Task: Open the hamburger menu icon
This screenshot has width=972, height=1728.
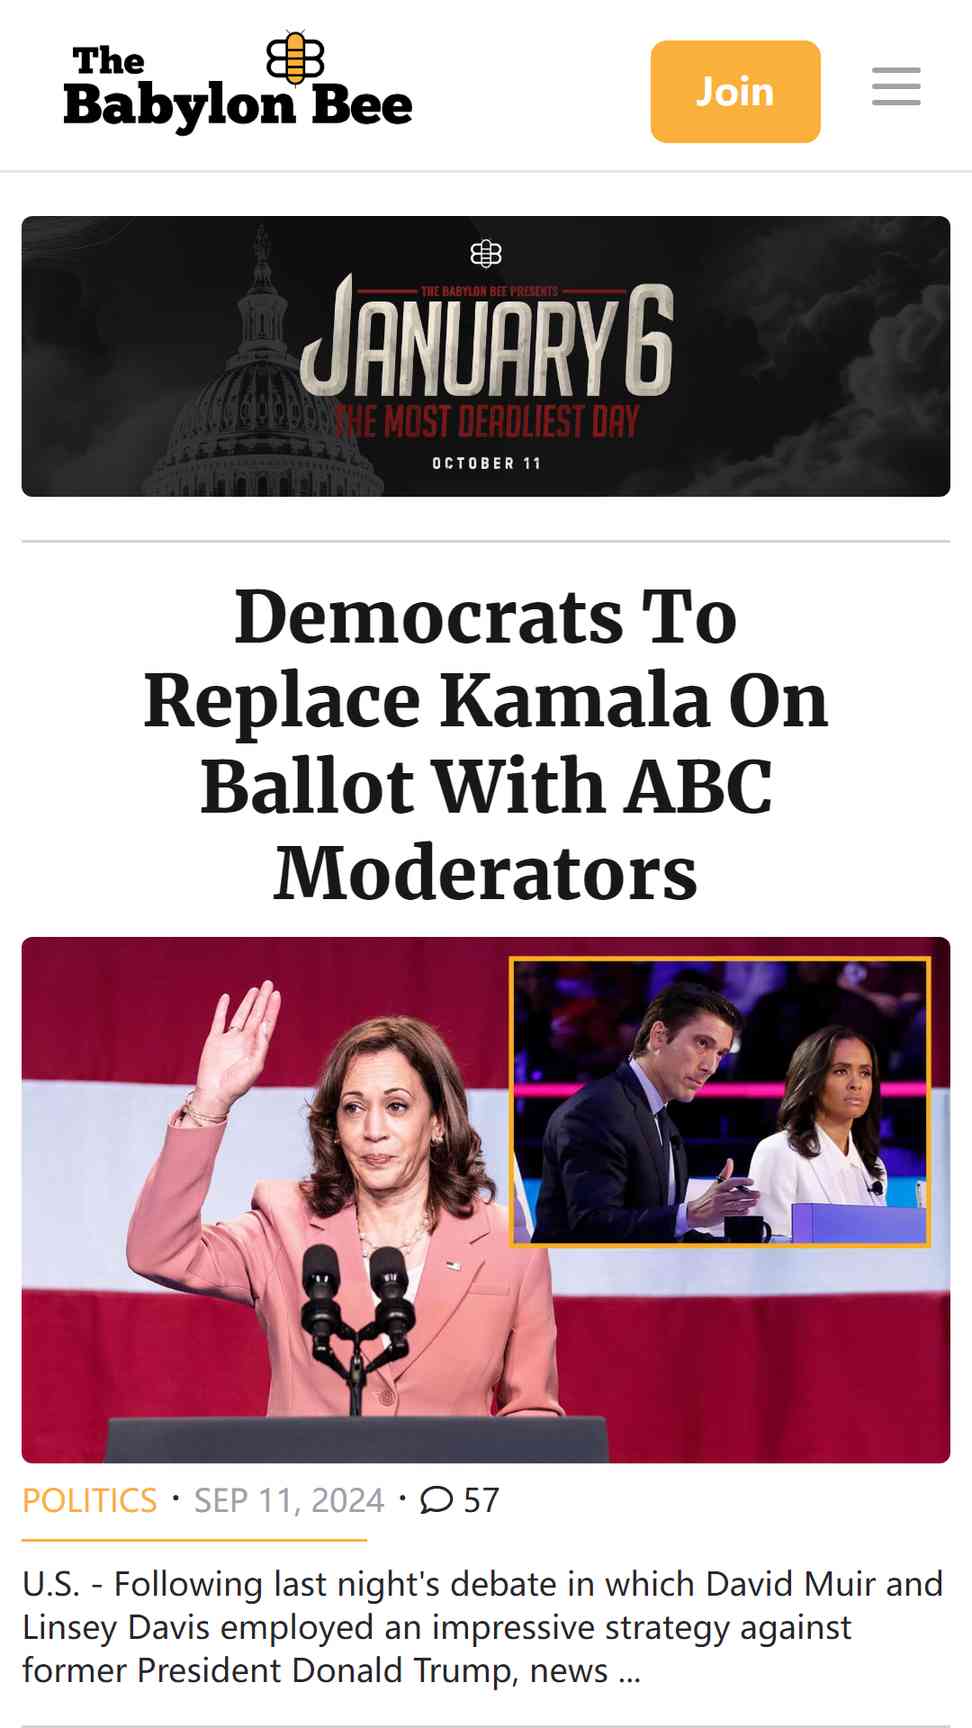Action: tap(896, 87)
